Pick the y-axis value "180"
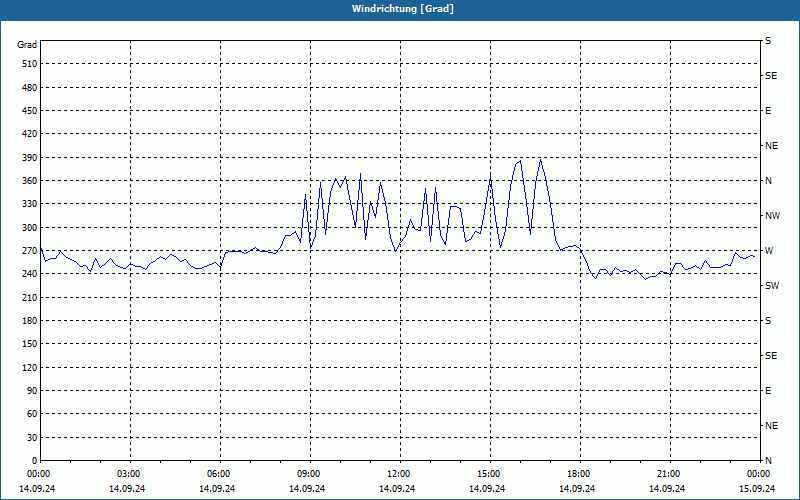 pos(30,321)
